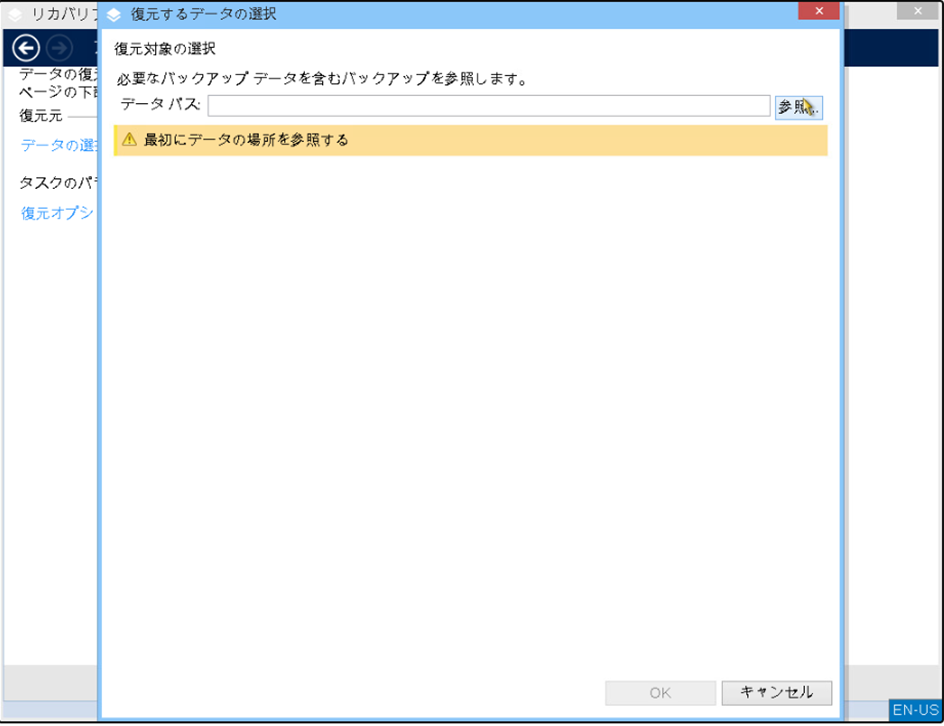The width and height of the screenshot is (944, 726).
Task: Click the 復元元 section label
Action: [x=41, y=116]
